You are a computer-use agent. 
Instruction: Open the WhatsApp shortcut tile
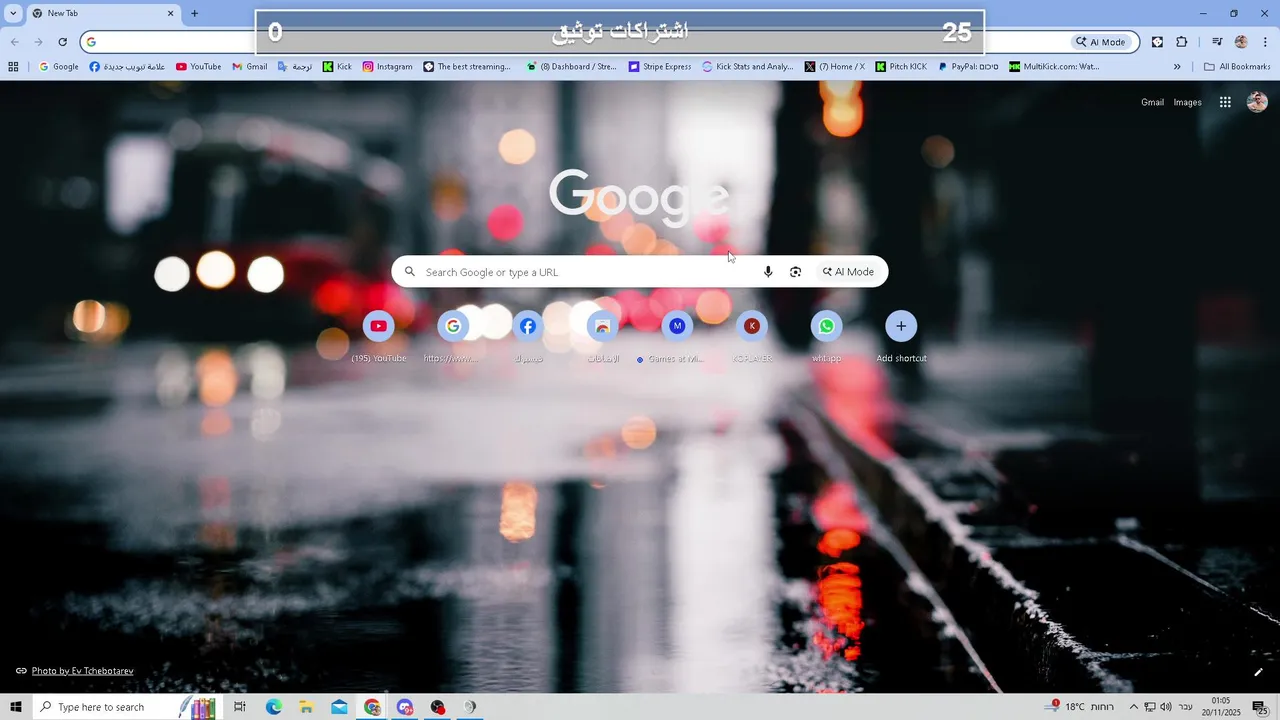[x=826, y=336]
